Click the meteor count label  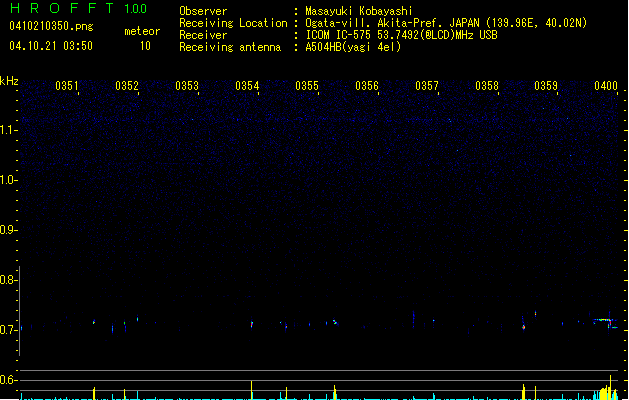142,31
